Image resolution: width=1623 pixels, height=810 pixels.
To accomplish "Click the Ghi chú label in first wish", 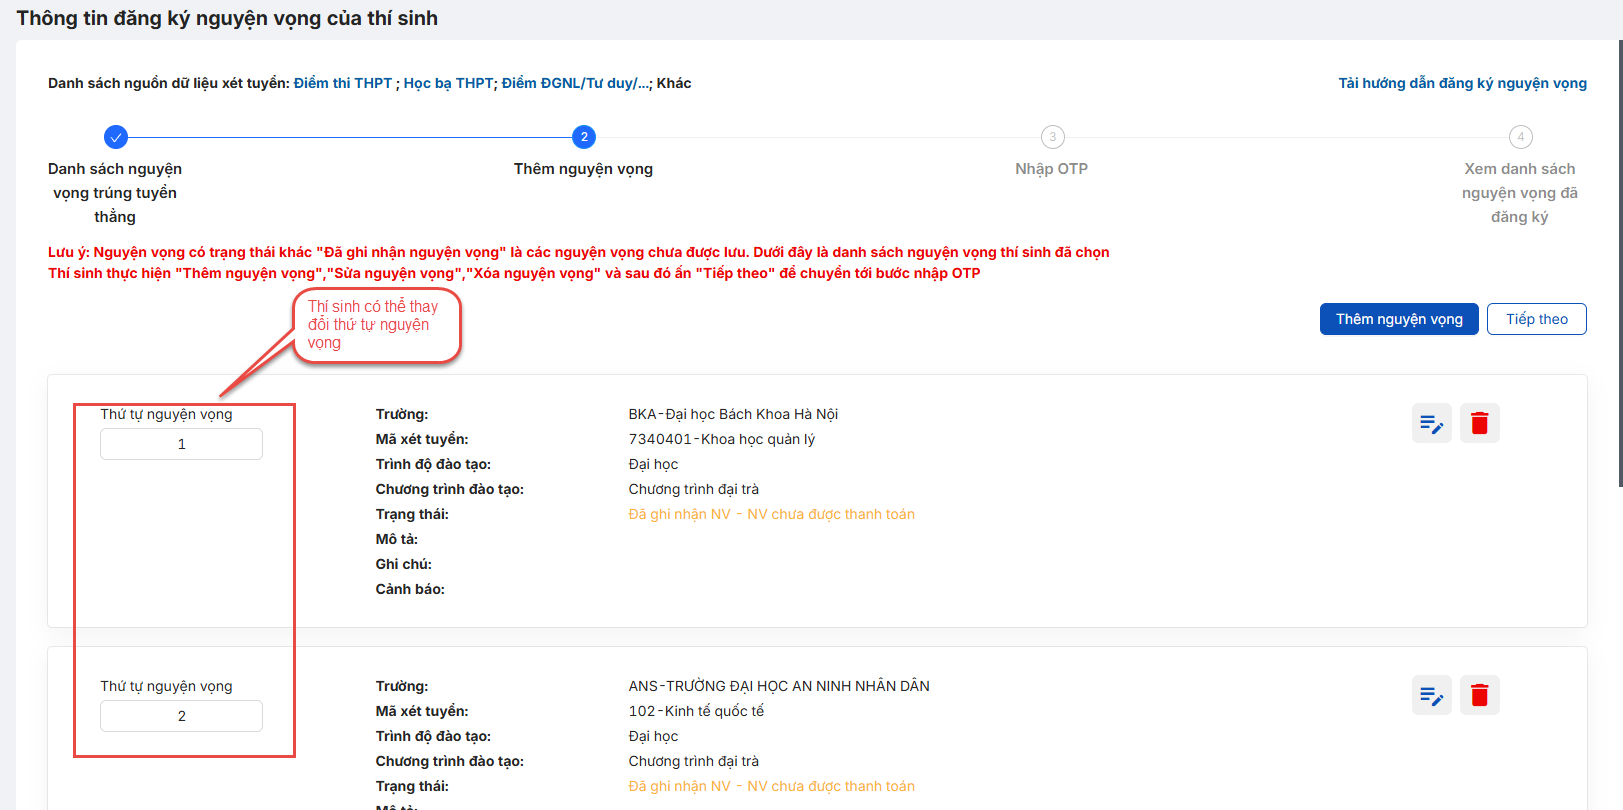I will [x=403, y=564].
